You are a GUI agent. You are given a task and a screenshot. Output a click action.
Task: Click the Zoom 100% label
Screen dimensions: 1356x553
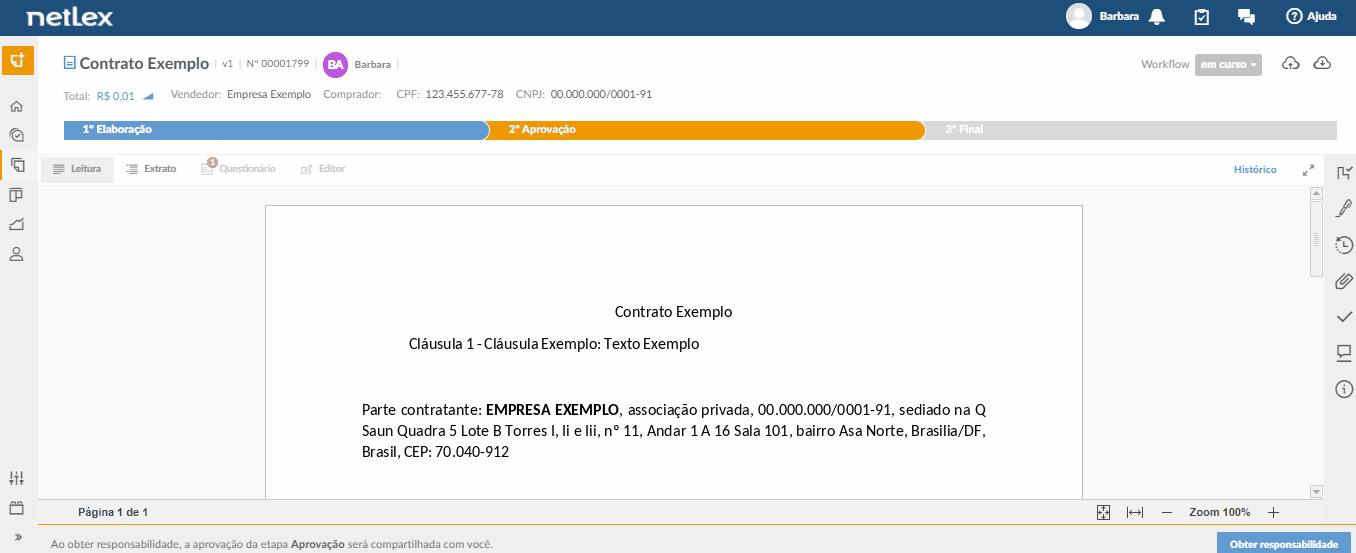[x=1219, y=512]
